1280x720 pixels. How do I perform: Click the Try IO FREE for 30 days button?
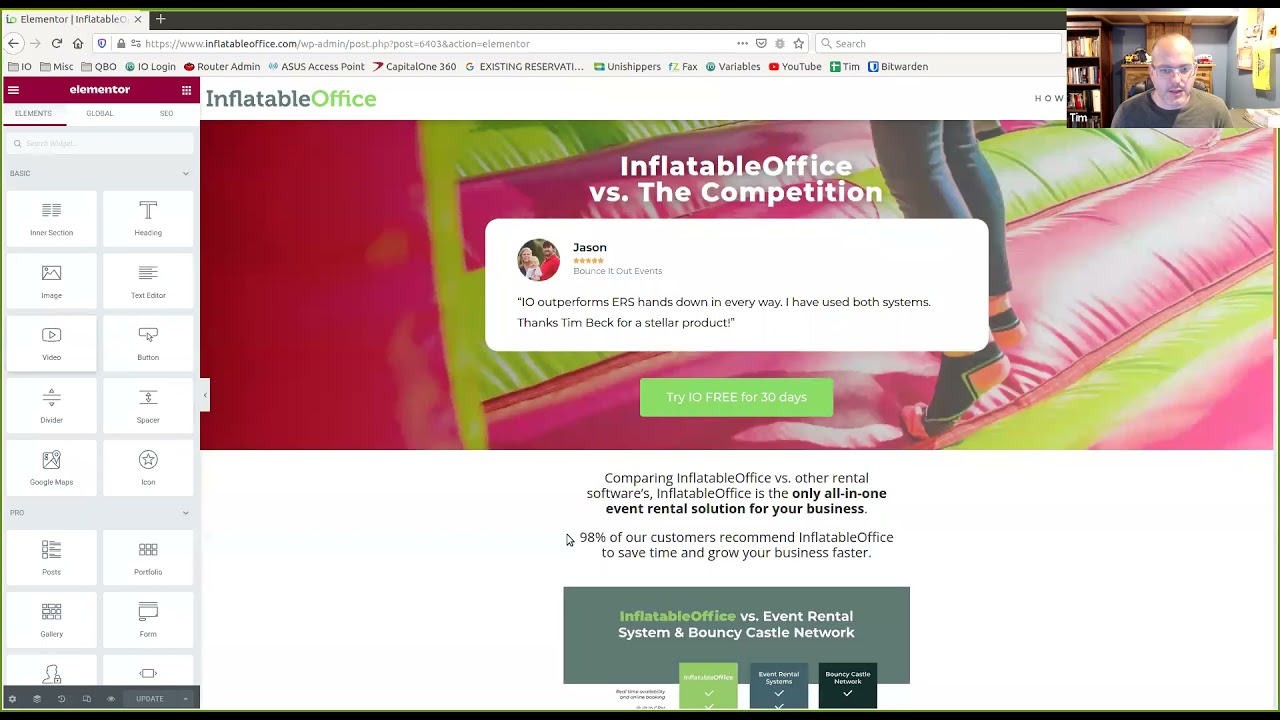pyautogui.click(x=736, y=397)
